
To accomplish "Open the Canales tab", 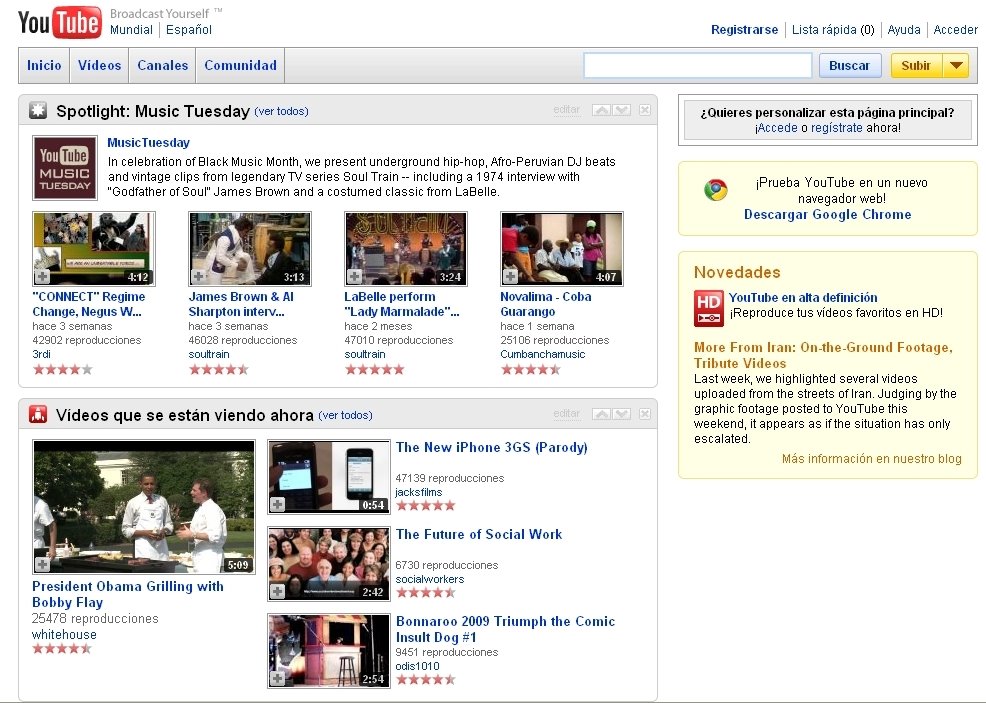I will [x=162, y=66].
